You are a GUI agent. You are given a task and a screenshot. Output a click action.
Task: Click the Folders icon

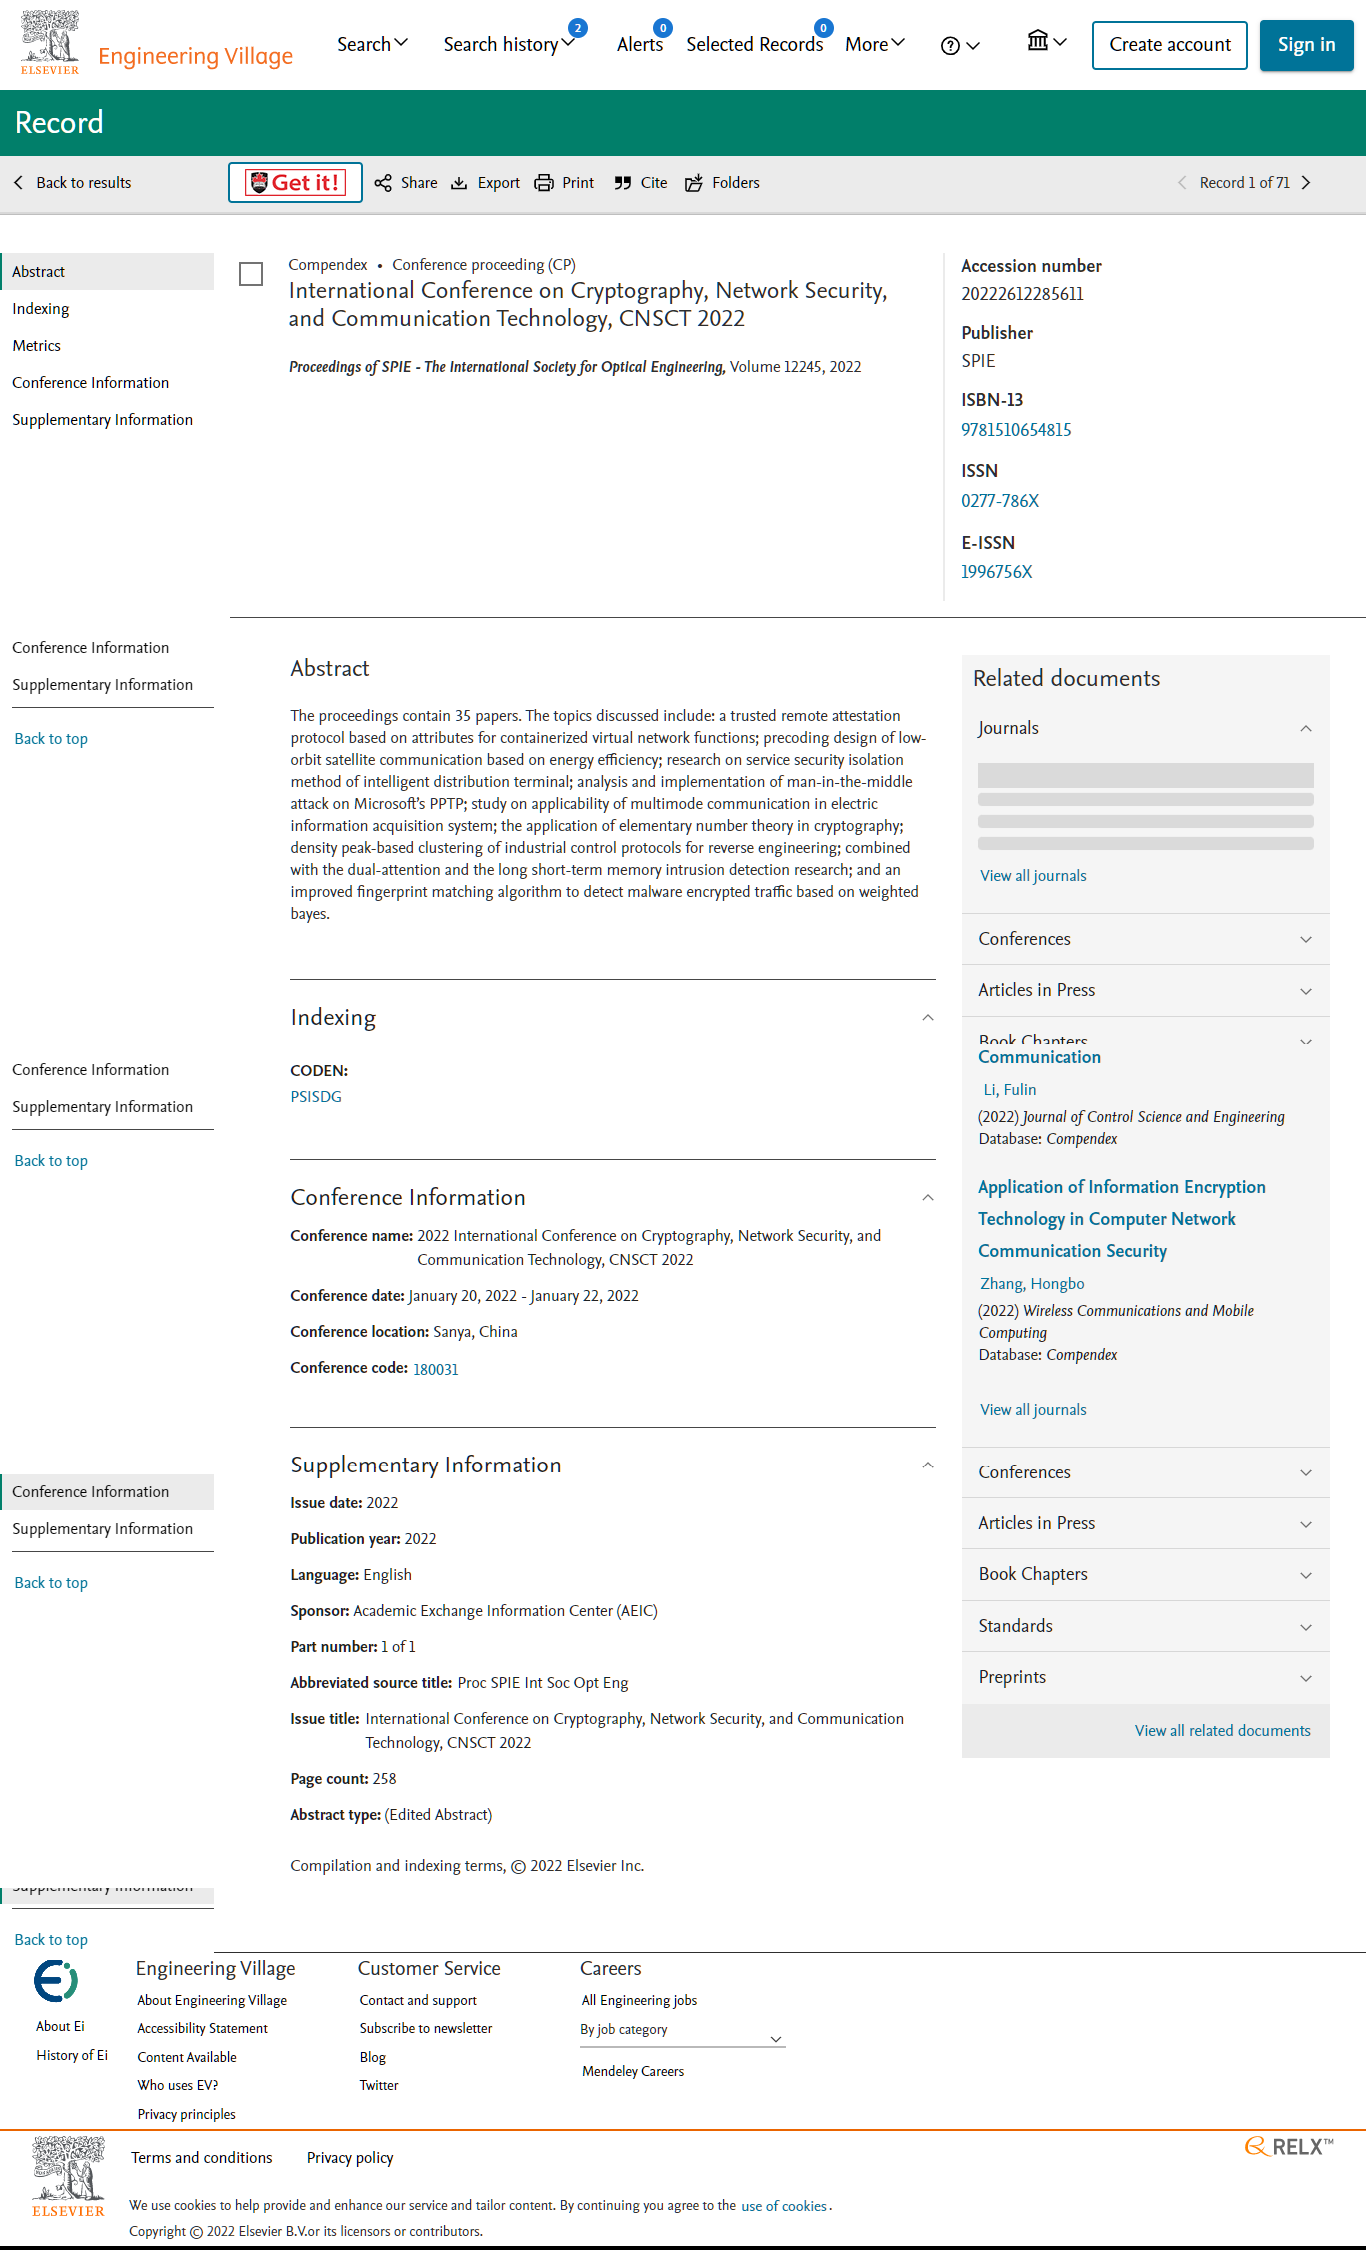(694, 183)
